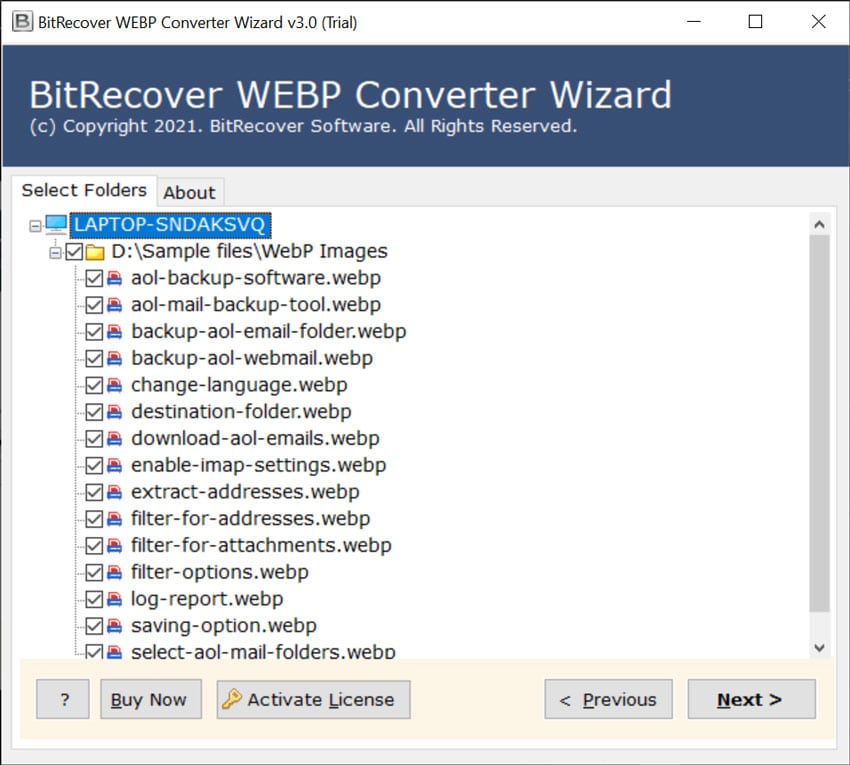Select the saving-option.webp file name
Image resolution: width=850 pixels, height=765 pixels.
[223, 626]
